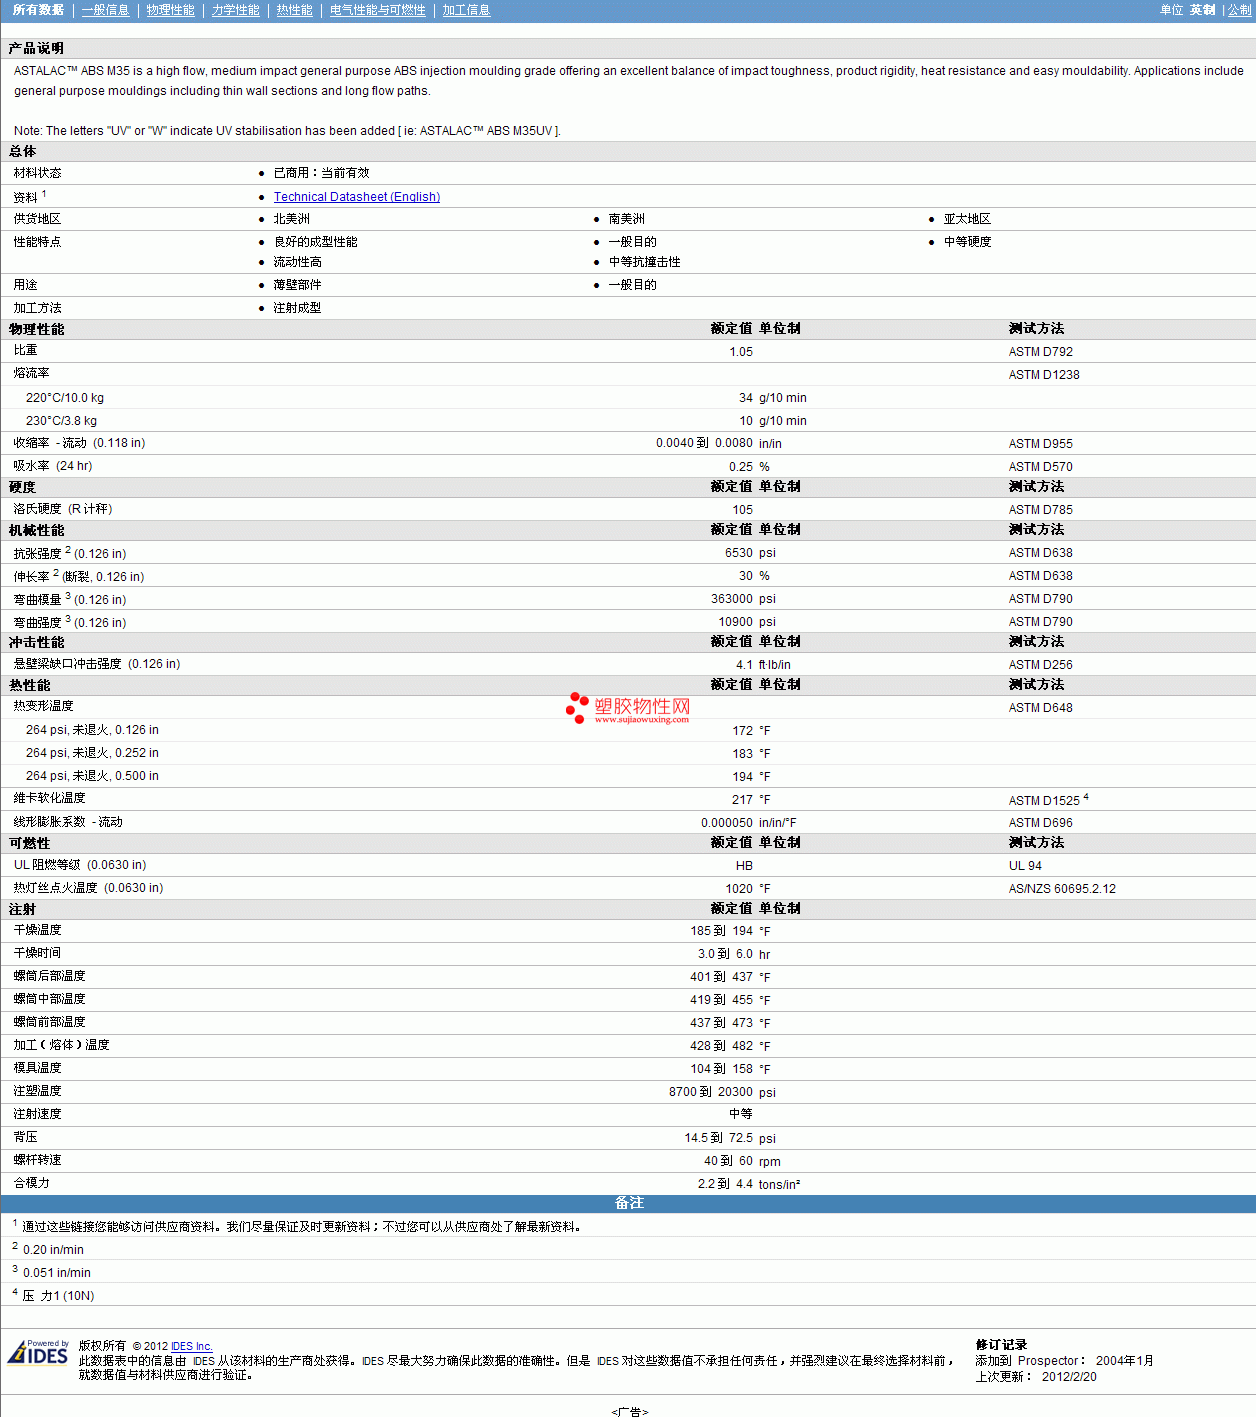Click the 亚太地区 supply region
Viewport: 1256px width, 1417px height.
967,219
